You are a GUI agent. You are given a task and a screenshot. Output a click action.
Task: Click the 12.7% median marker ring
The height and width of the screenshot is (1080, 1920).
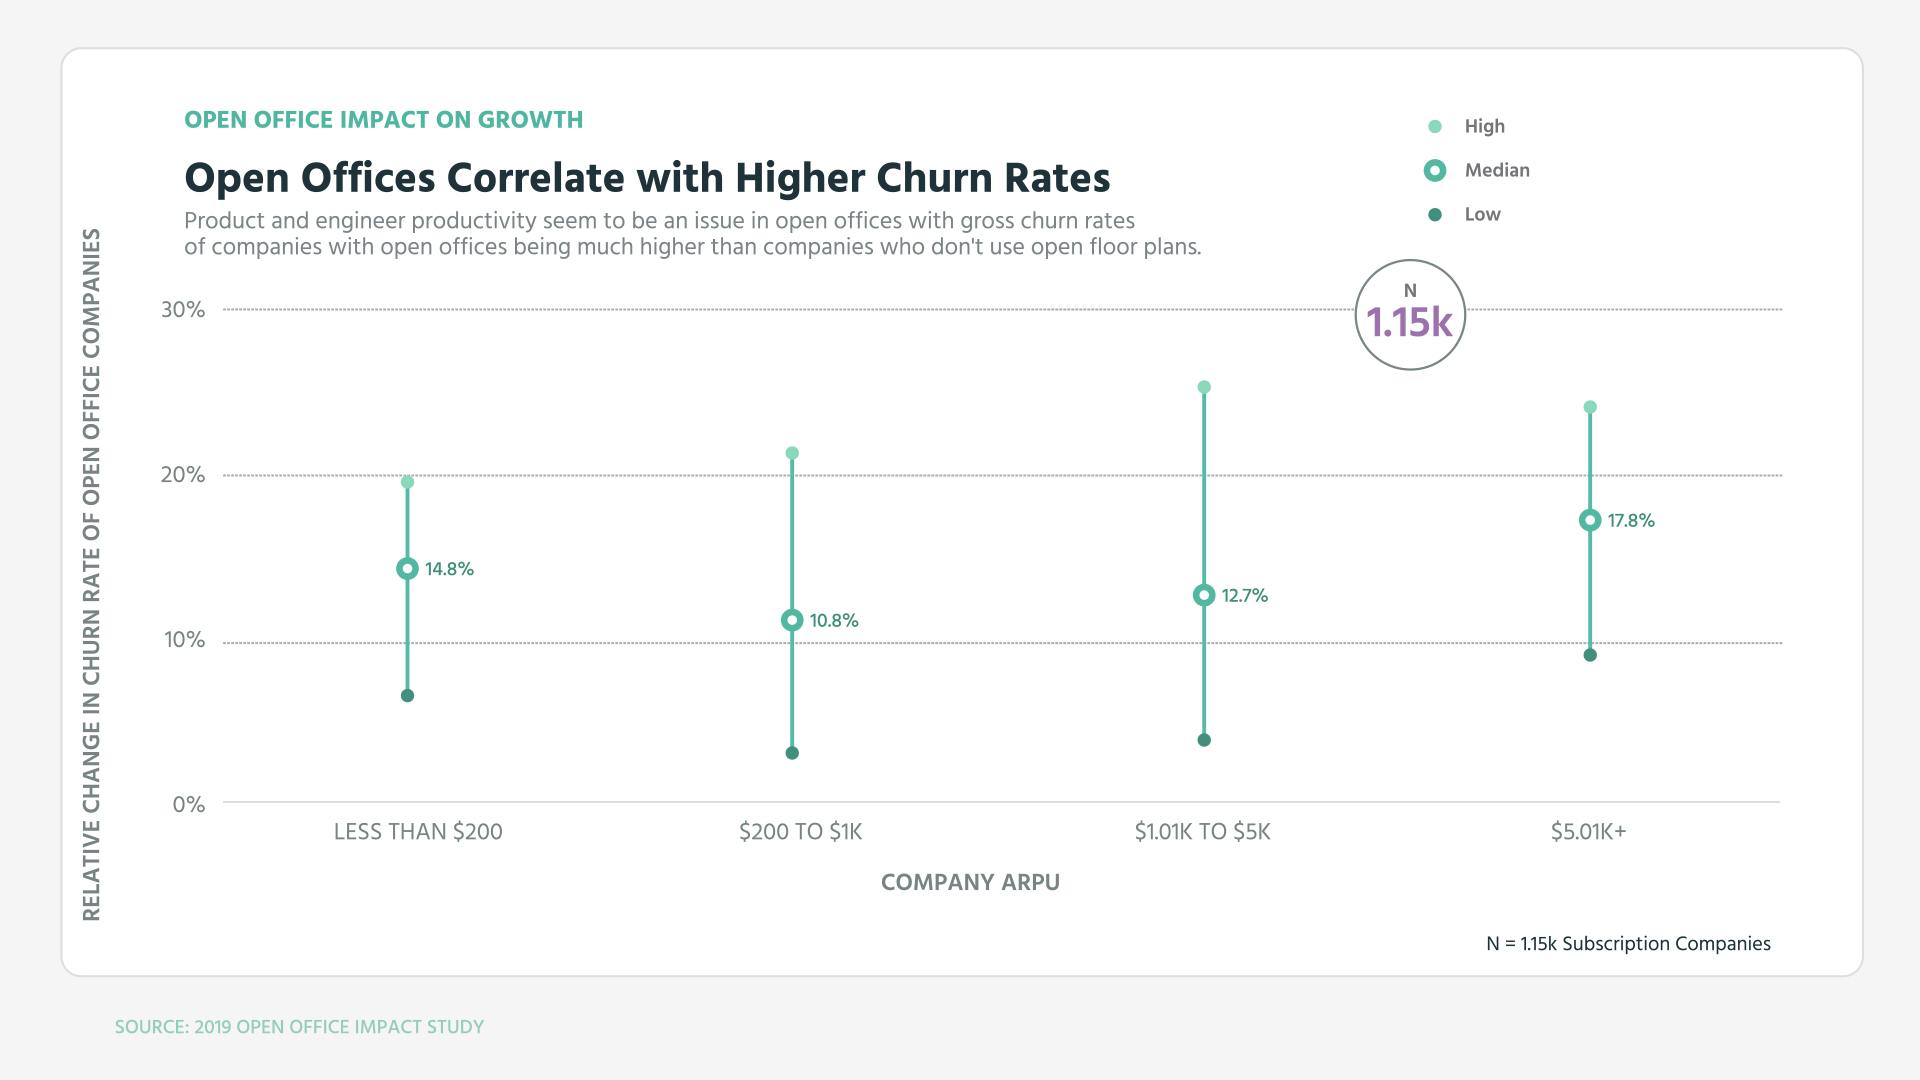[x=1204, y=596]
